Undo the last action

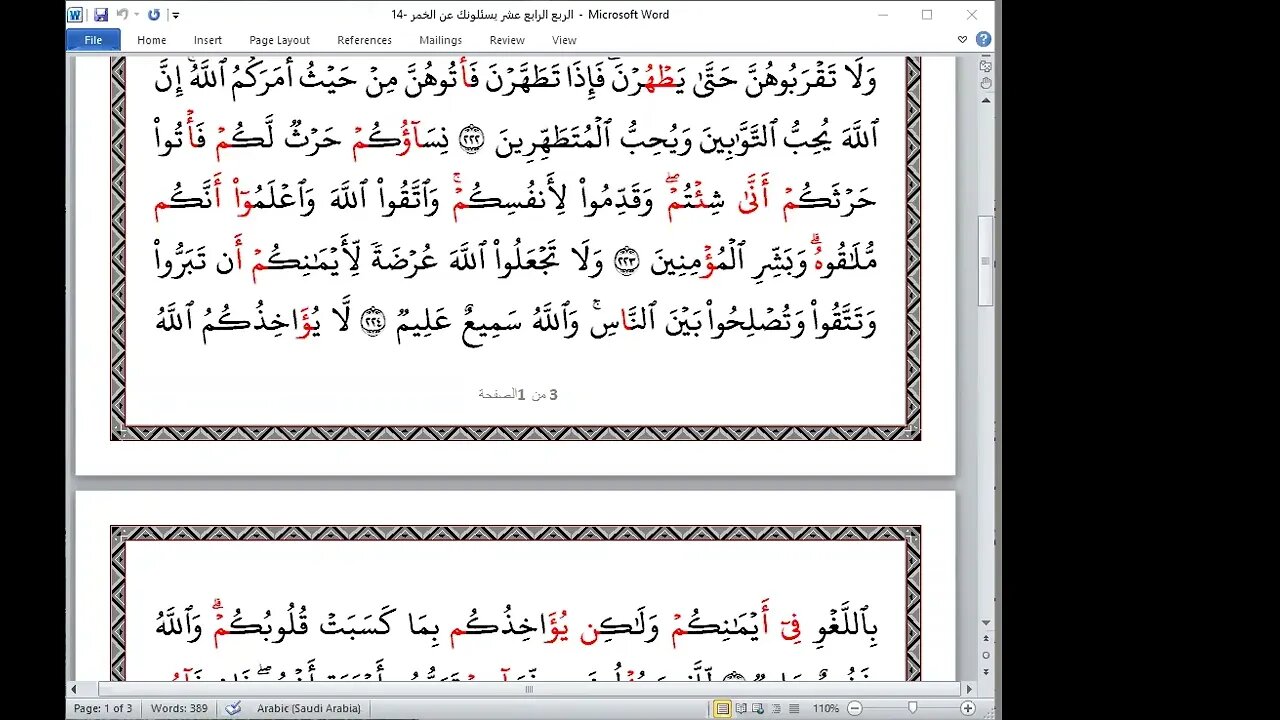[x=122, y=15]
